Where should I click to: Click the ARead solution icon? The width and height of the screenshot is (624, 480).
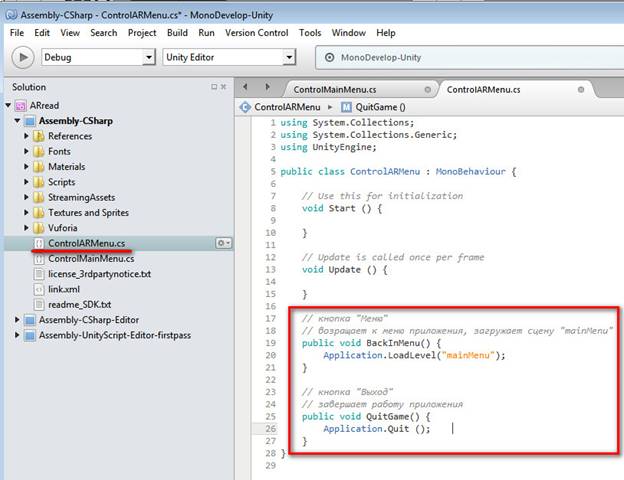(x=20, y=105)
